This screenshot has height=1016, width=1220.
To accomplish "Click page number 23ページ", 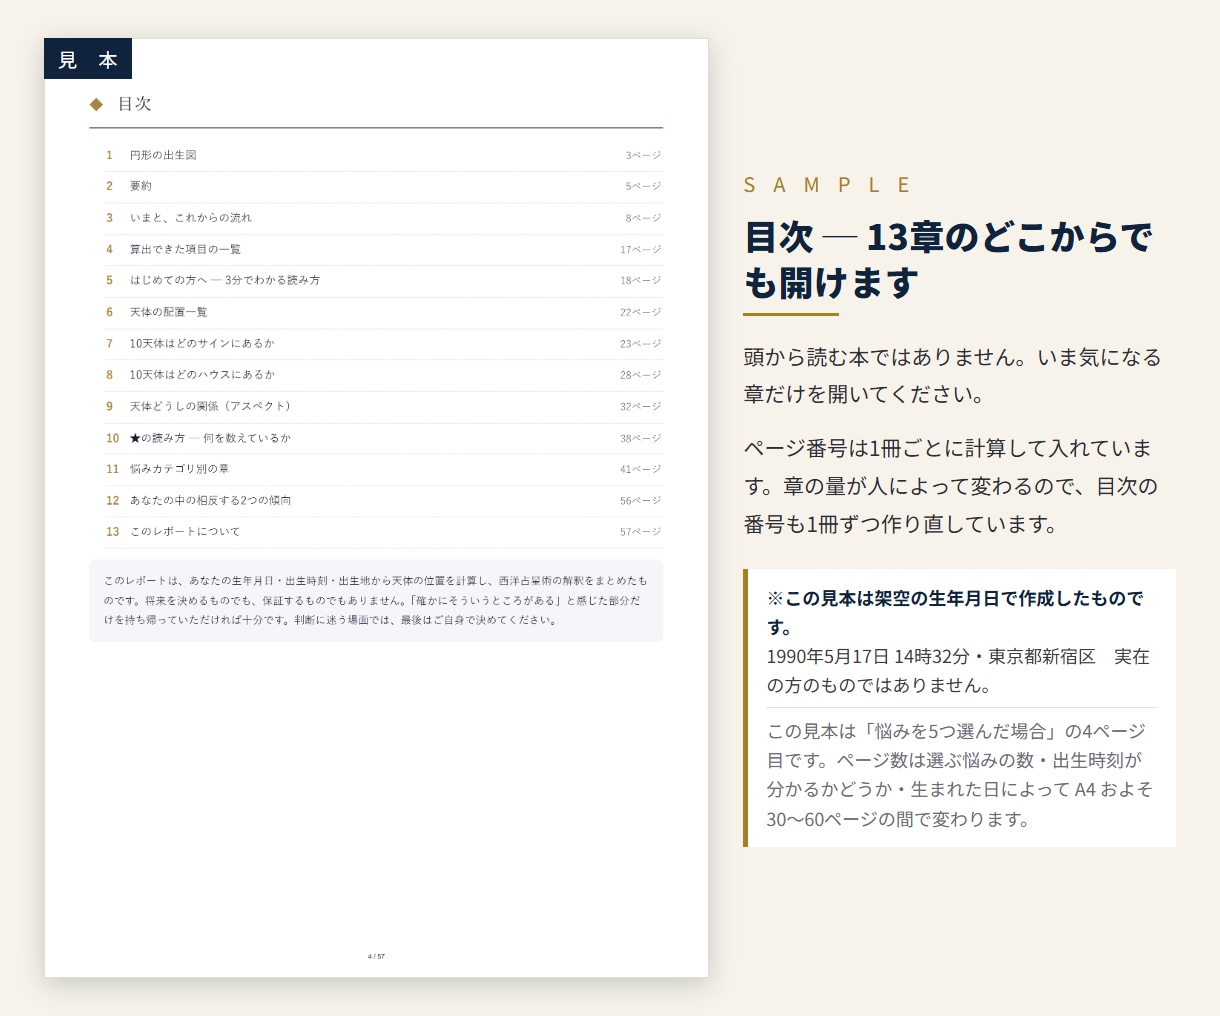I will point(640,343).
